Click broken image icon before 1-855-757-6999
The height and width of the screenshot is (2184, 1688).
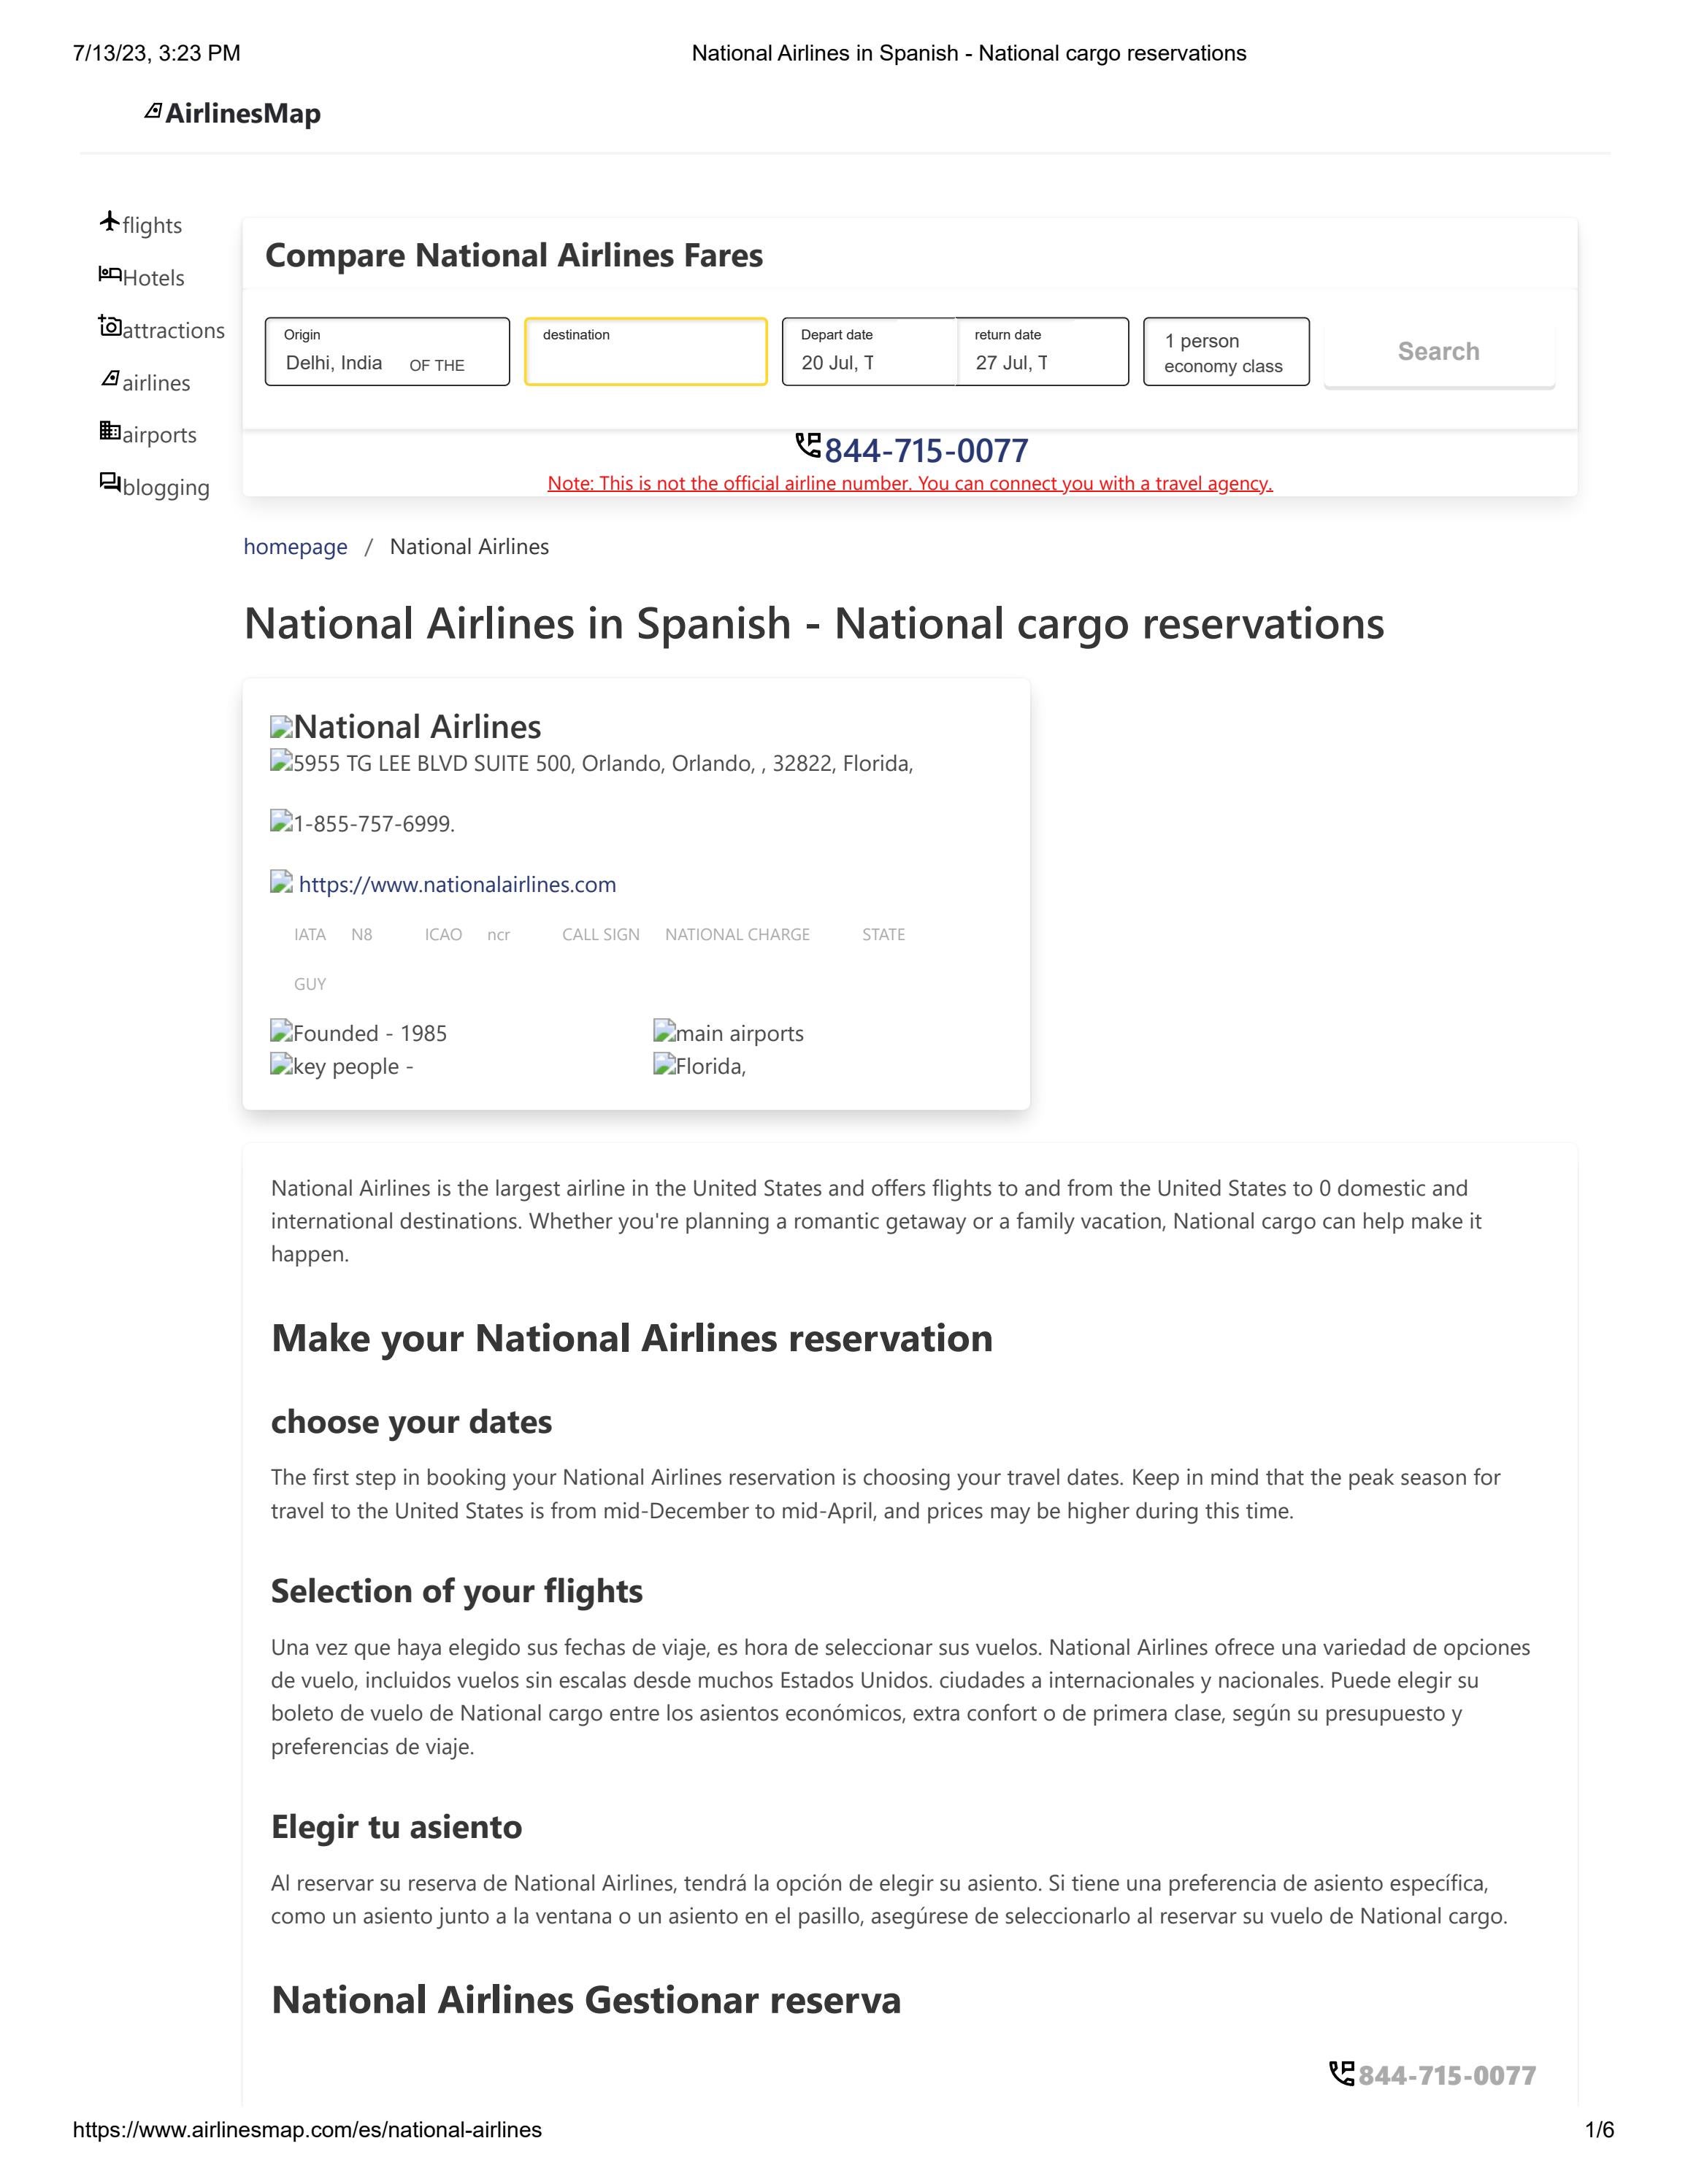281,821
